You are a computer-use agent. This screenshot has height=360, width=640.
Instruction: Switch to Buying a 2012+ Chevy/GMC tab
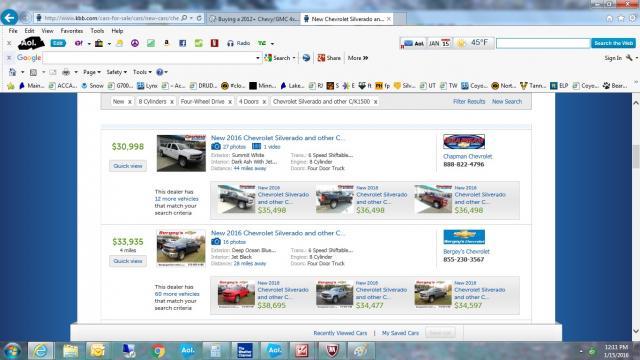point(253,19)
